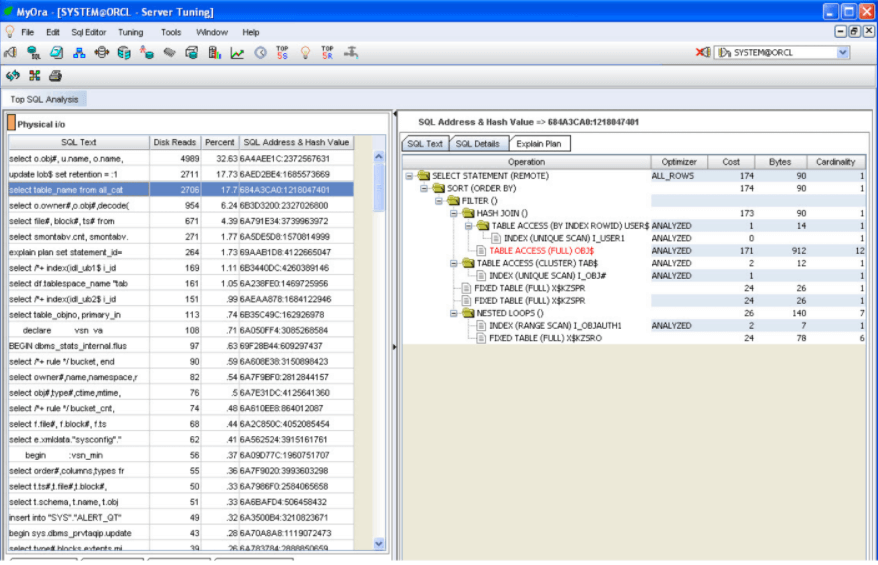Open the Tuning menu
Image resolution: width=878 pixels, height=565 pixels.
tap(130, 32)
